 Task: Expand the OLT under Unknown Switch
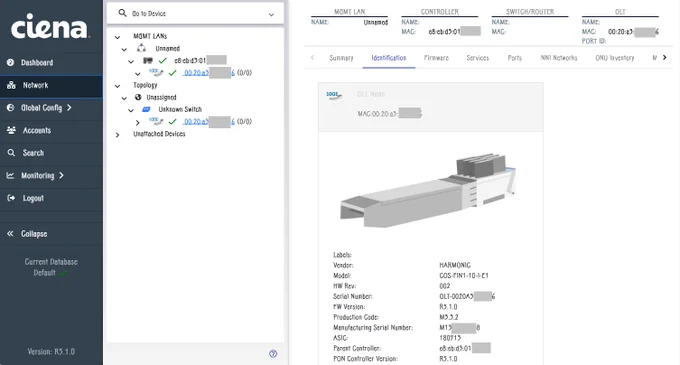pos(138,123)
